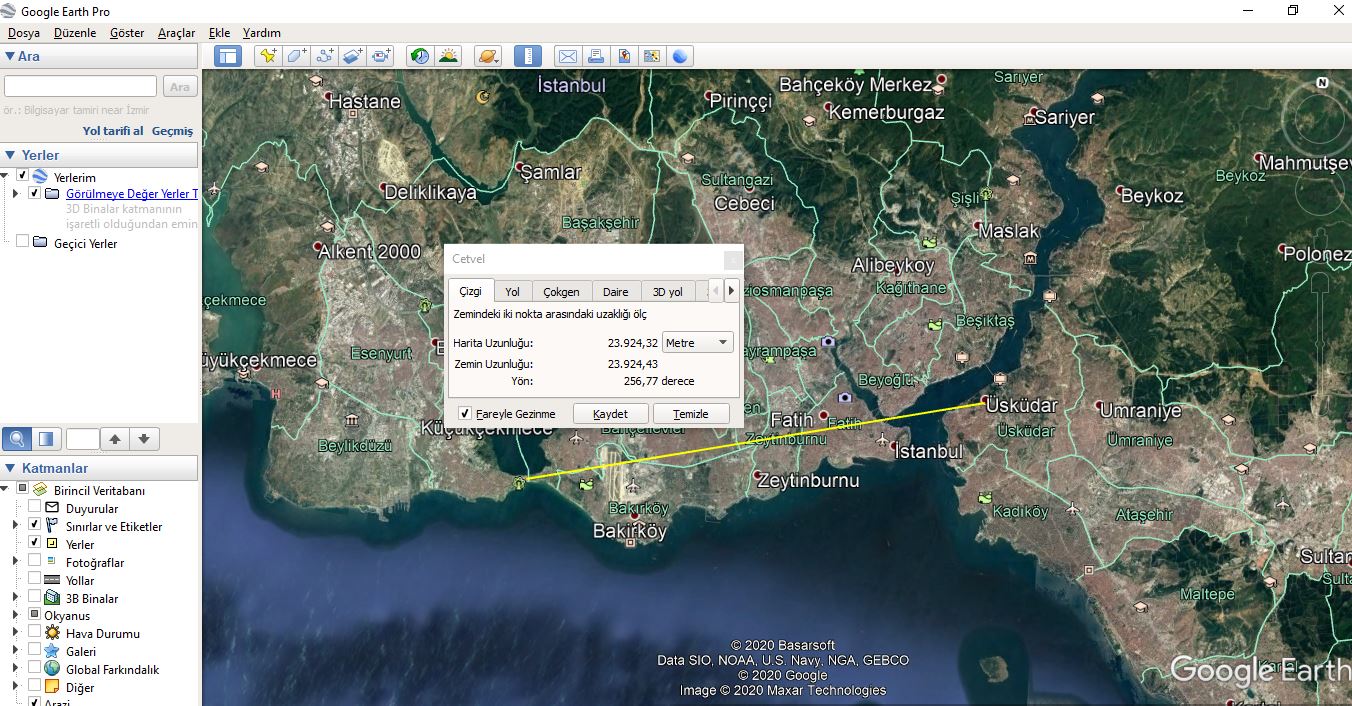Click the email envelope toolbar icon
This screenshot has height=706, width=1352.
click(x=567, y=56)
